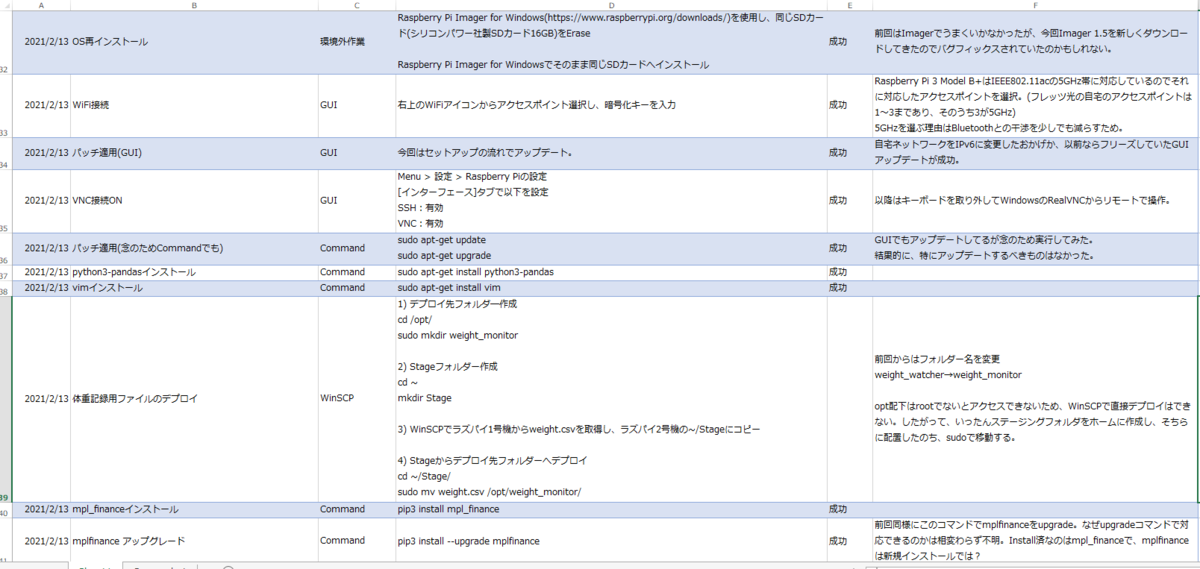Click '成功' in VNC接続ON row
The image size is (1200, 569).
coord(850,201)
